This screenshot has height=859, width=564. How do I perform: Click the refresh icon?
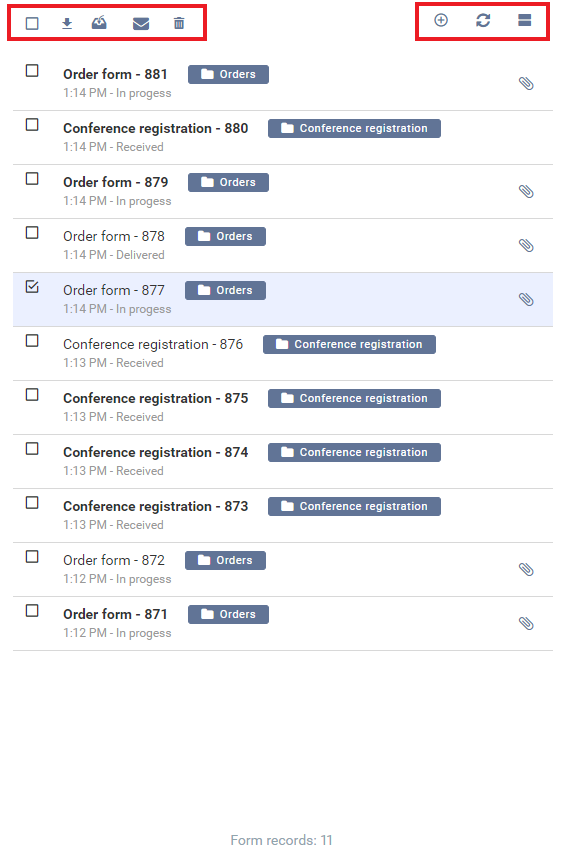point(483,20)
